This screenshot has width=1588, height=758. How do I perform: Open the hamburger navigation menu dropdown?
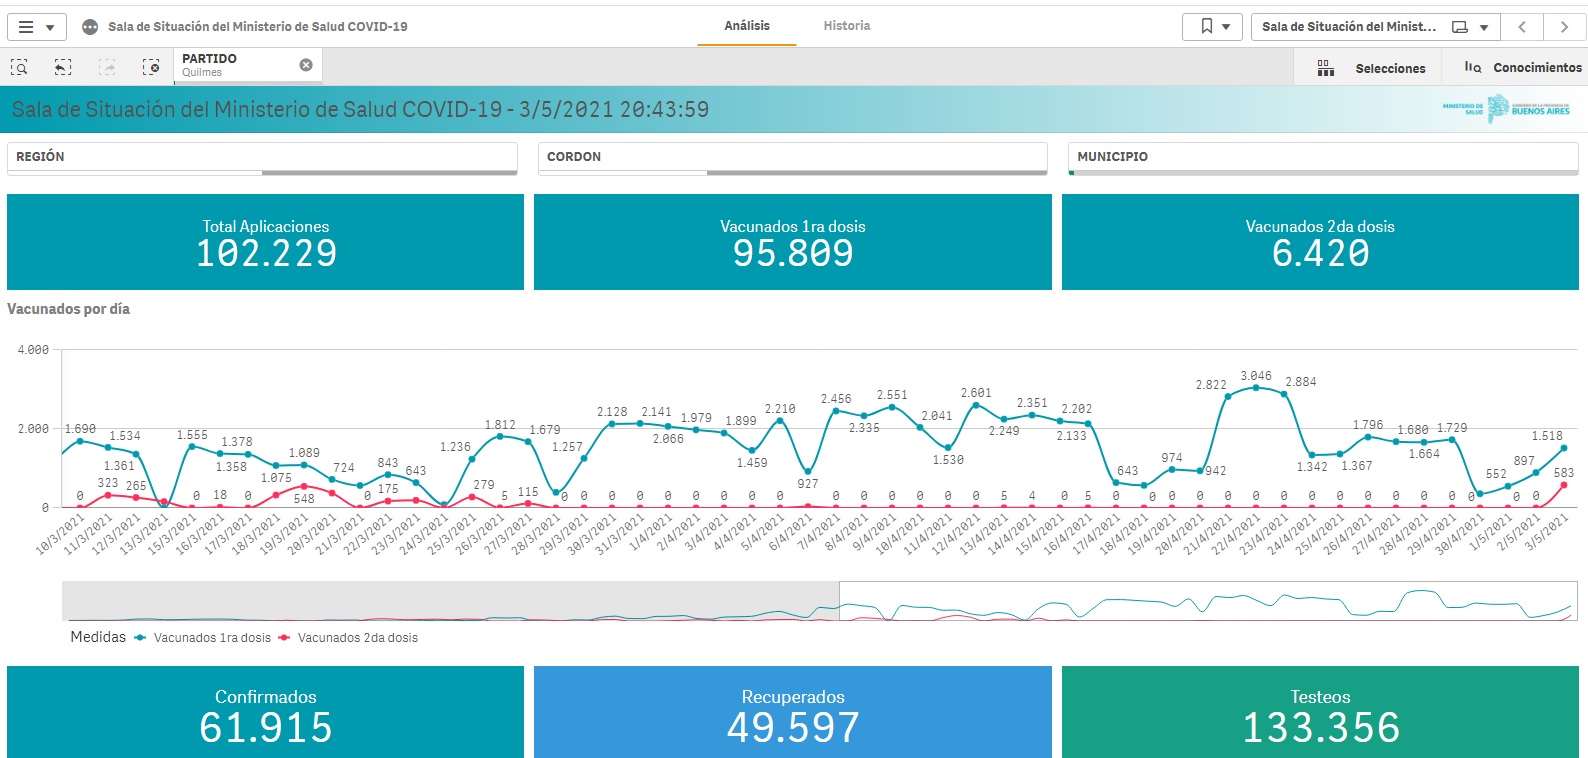pyautogui.click(x=36, y=27)
